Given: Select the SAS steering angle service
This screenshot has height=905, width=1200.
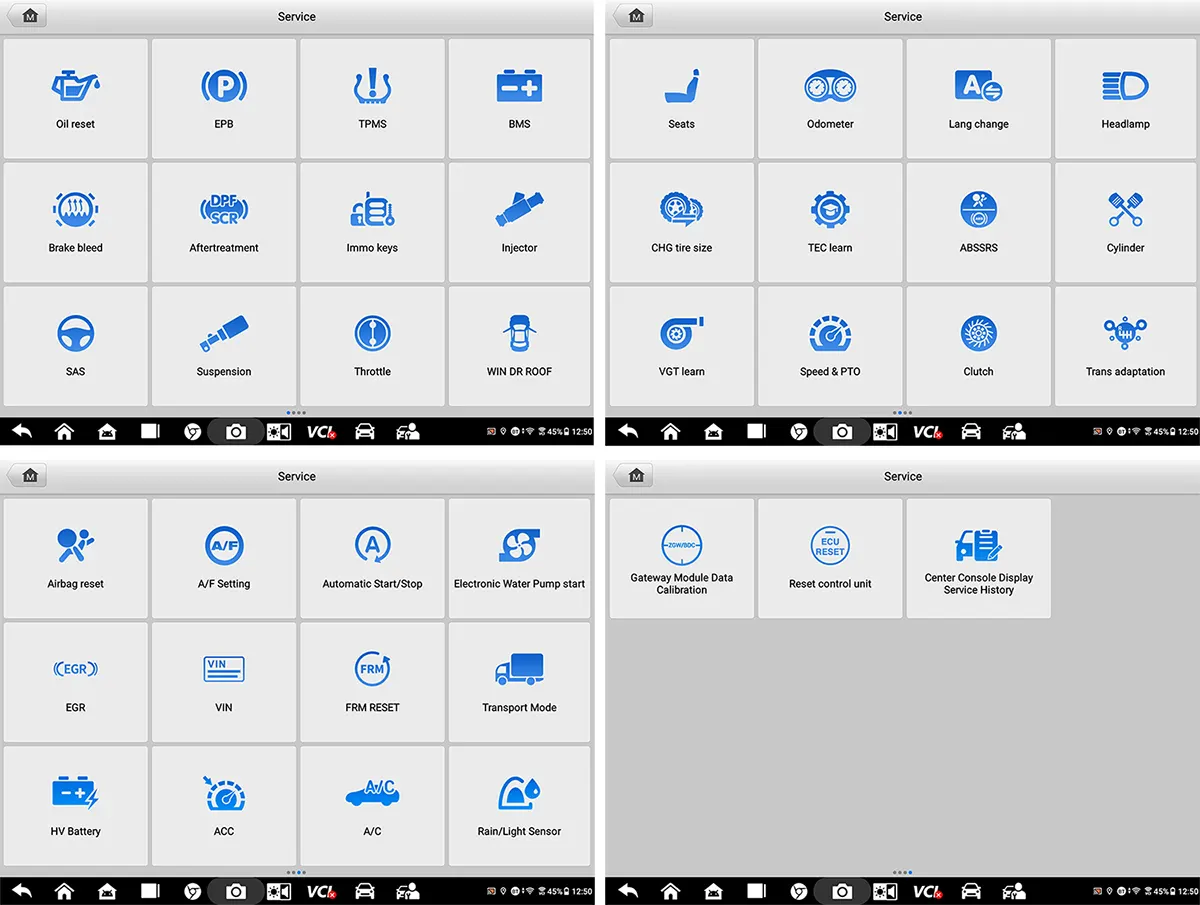Looking at the screenshot, I should pyautogui.click(x=76, y=346).
